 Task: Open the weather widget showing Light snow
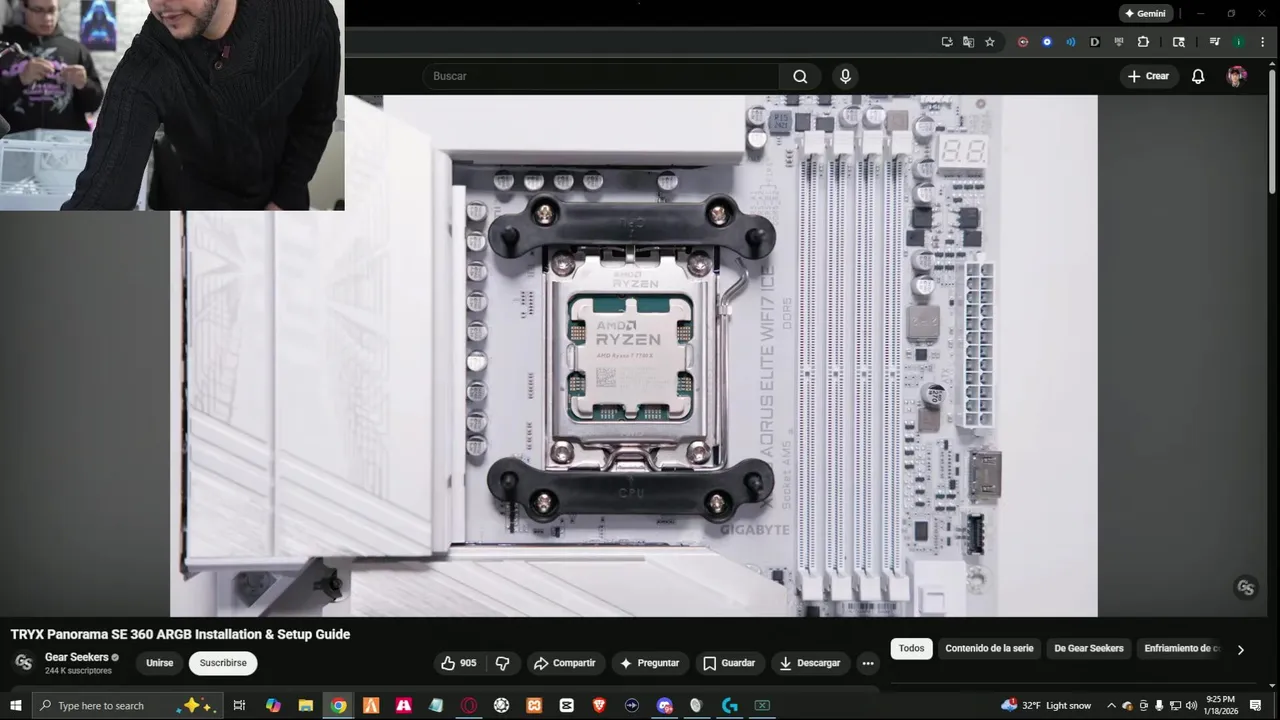pyautogui.click(x=1047, y=705)
